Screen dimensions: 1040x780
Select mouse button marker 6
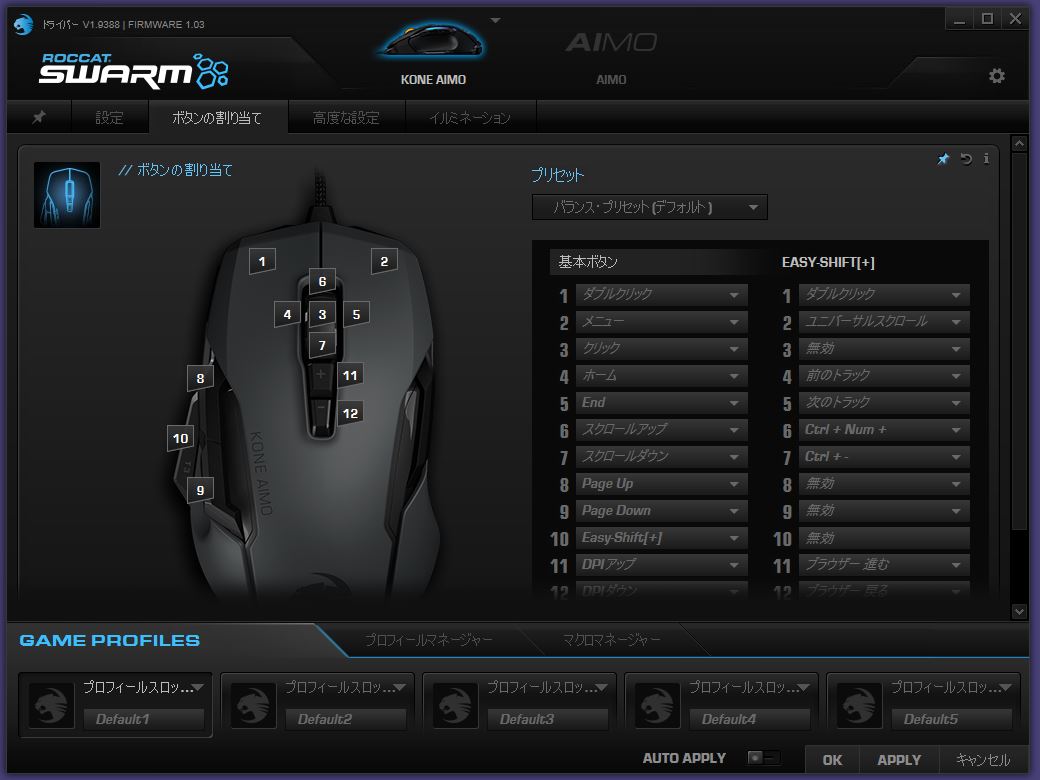click(x=322, y=281)
